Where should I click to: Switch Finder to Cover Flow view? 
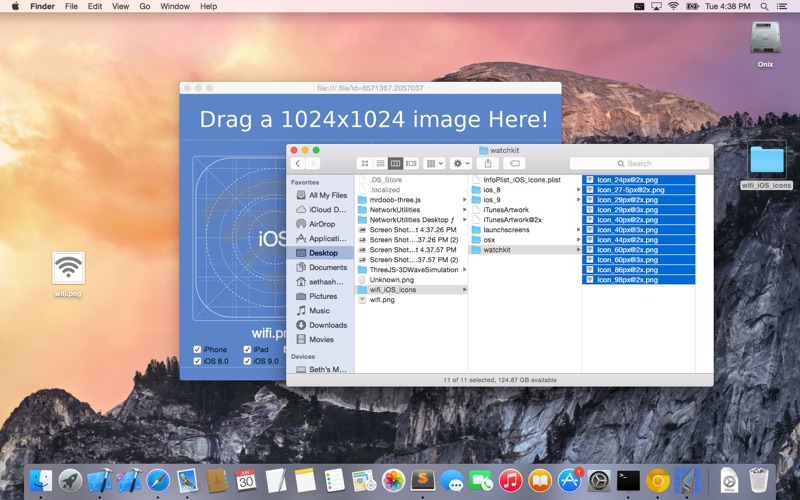(x=411, y=163)
